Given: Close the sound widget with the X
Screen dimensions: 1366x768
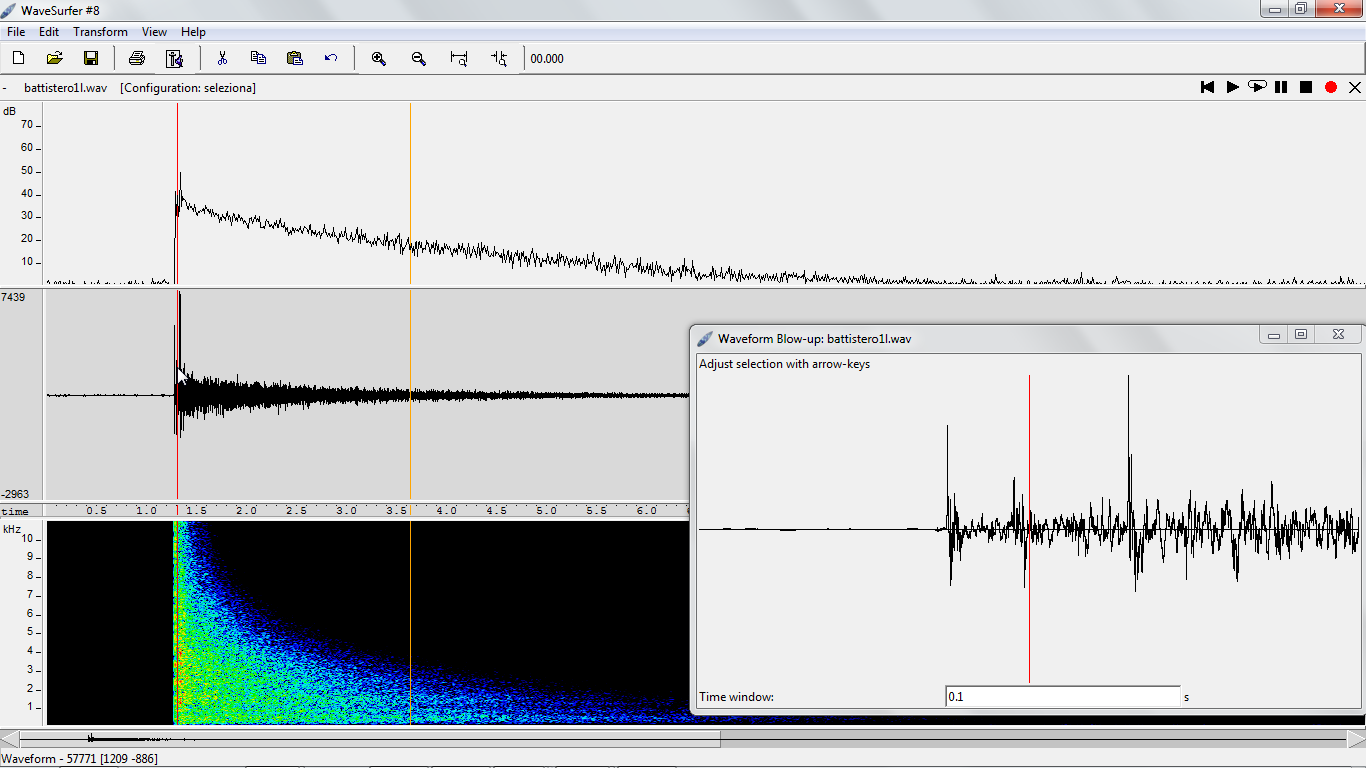Looking at the screenshot, I should click(1355, 87).
